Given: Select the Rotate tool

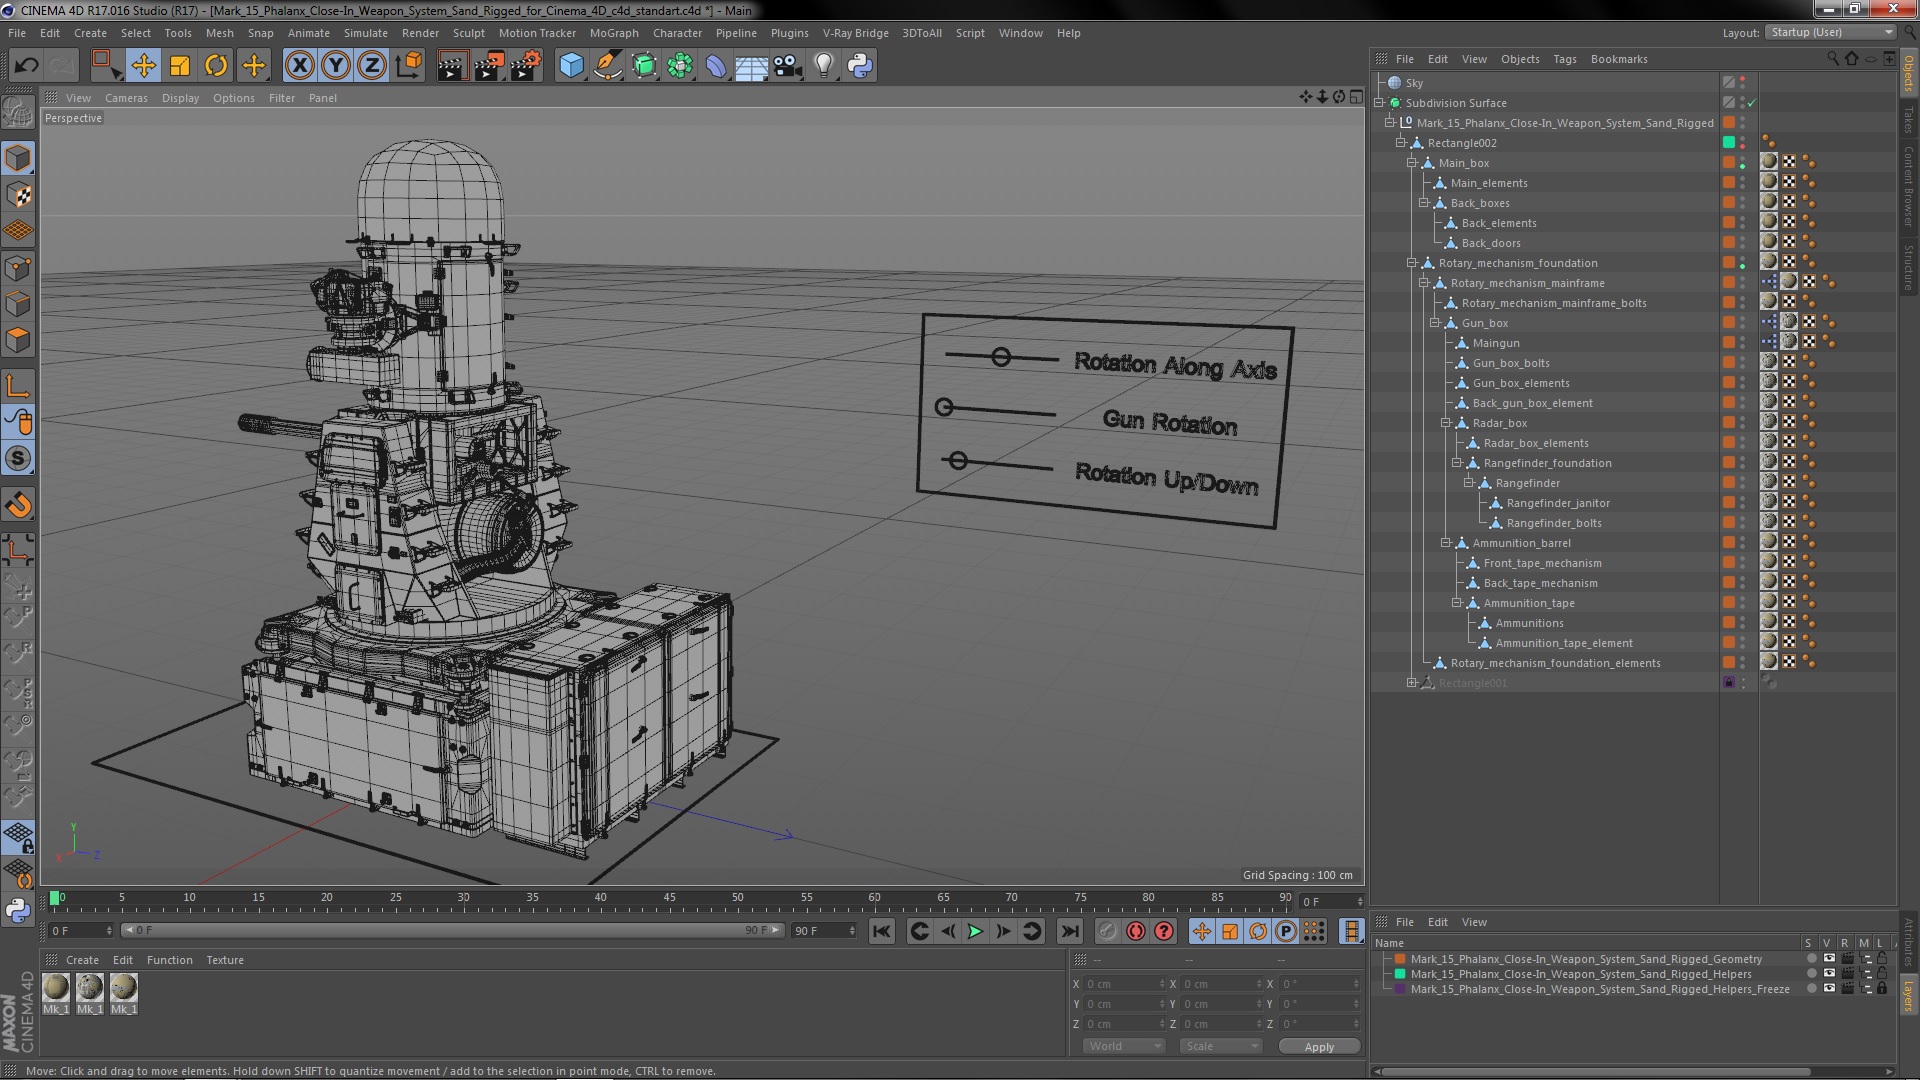Looking at the screenshot, I should point(216,66).
